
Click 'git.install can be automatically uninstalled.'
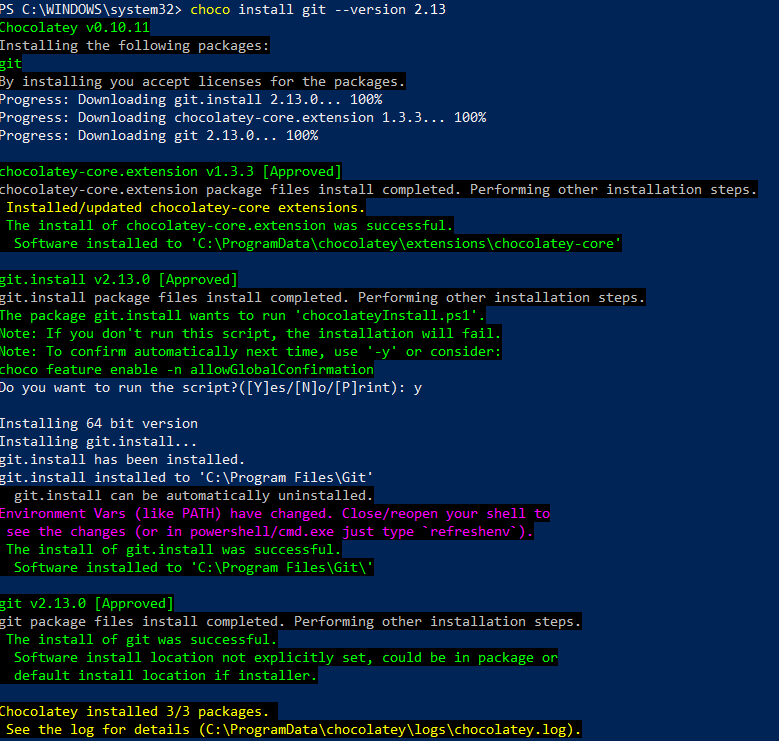[193, 495]
